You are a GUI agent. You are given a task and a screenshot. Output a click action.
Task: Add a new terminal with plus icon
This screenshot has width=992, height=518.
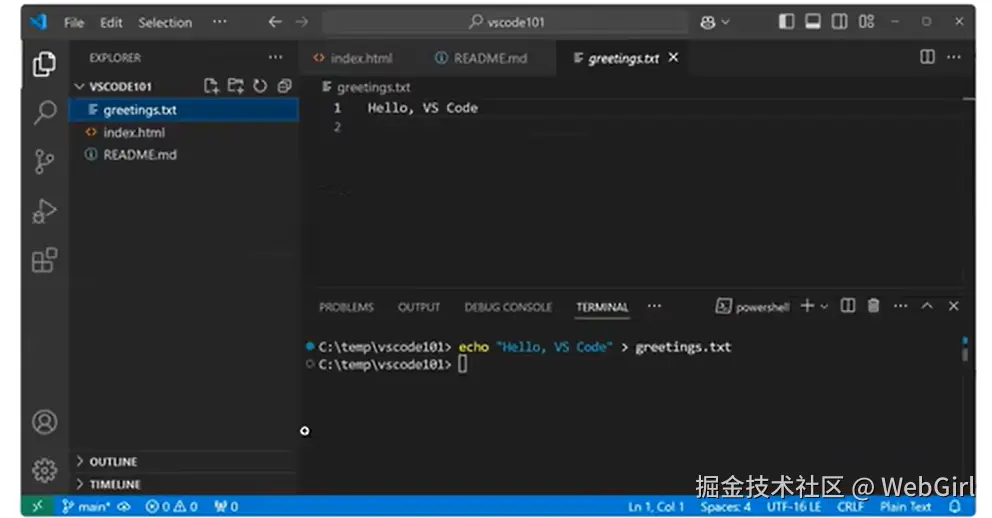pyautogui.click(x=807, y=306)
